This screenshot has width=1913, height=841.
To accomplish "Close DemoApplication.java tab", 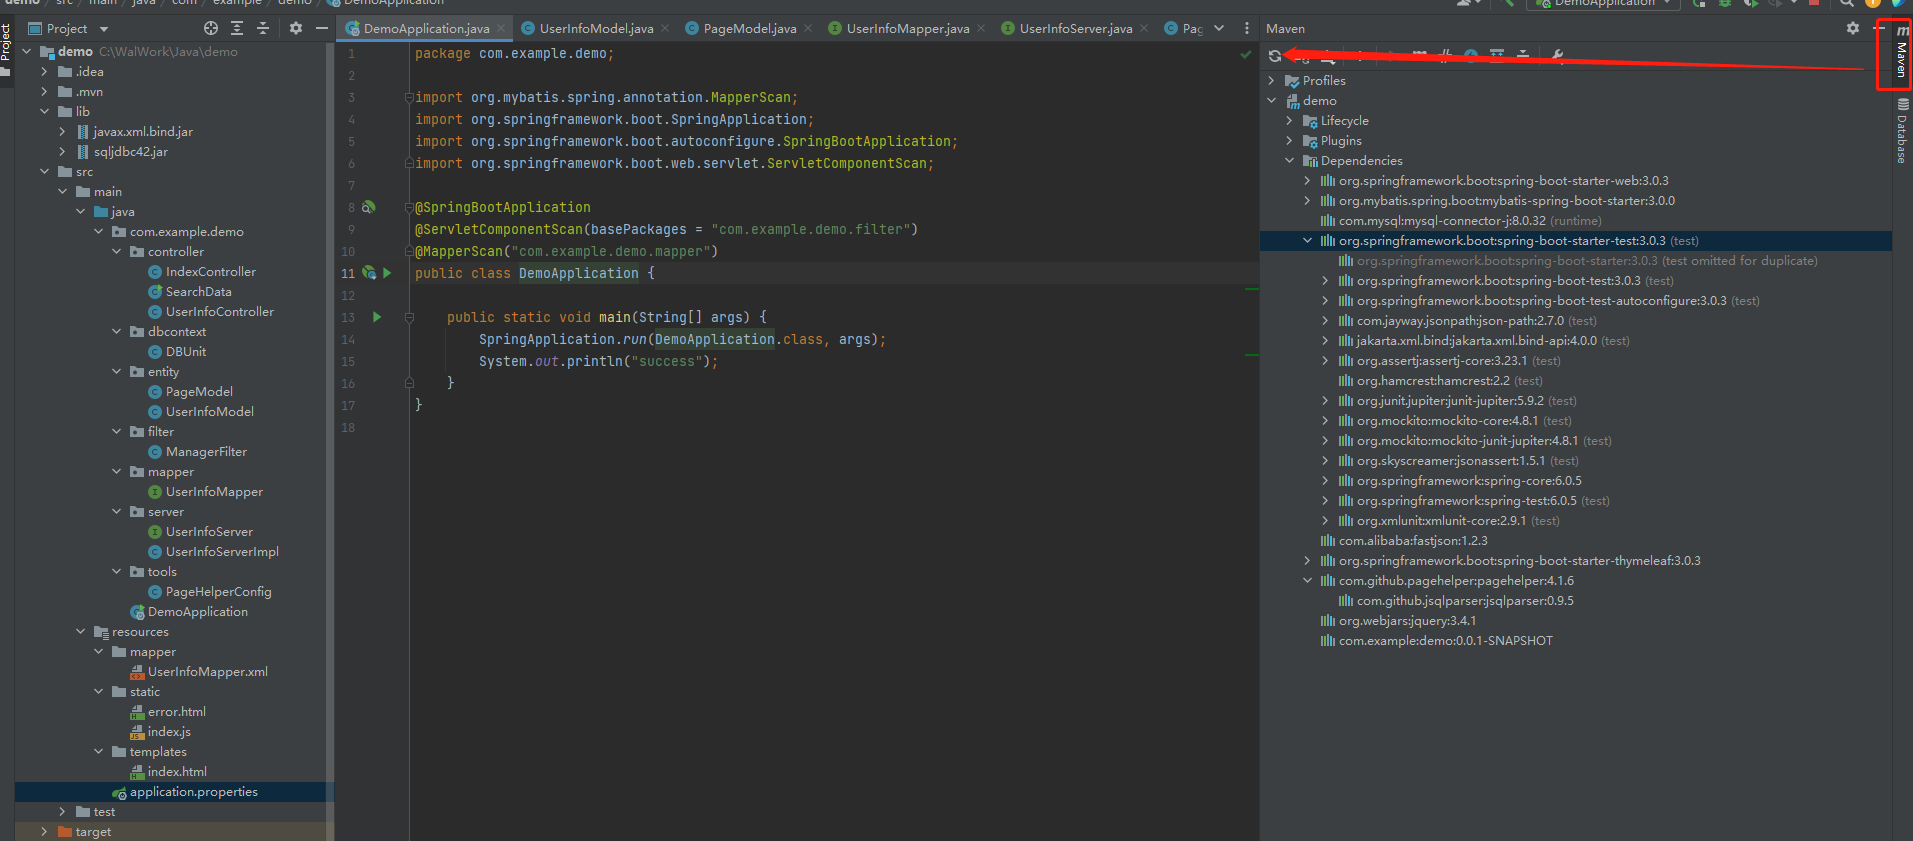I will tap(500, 29).
